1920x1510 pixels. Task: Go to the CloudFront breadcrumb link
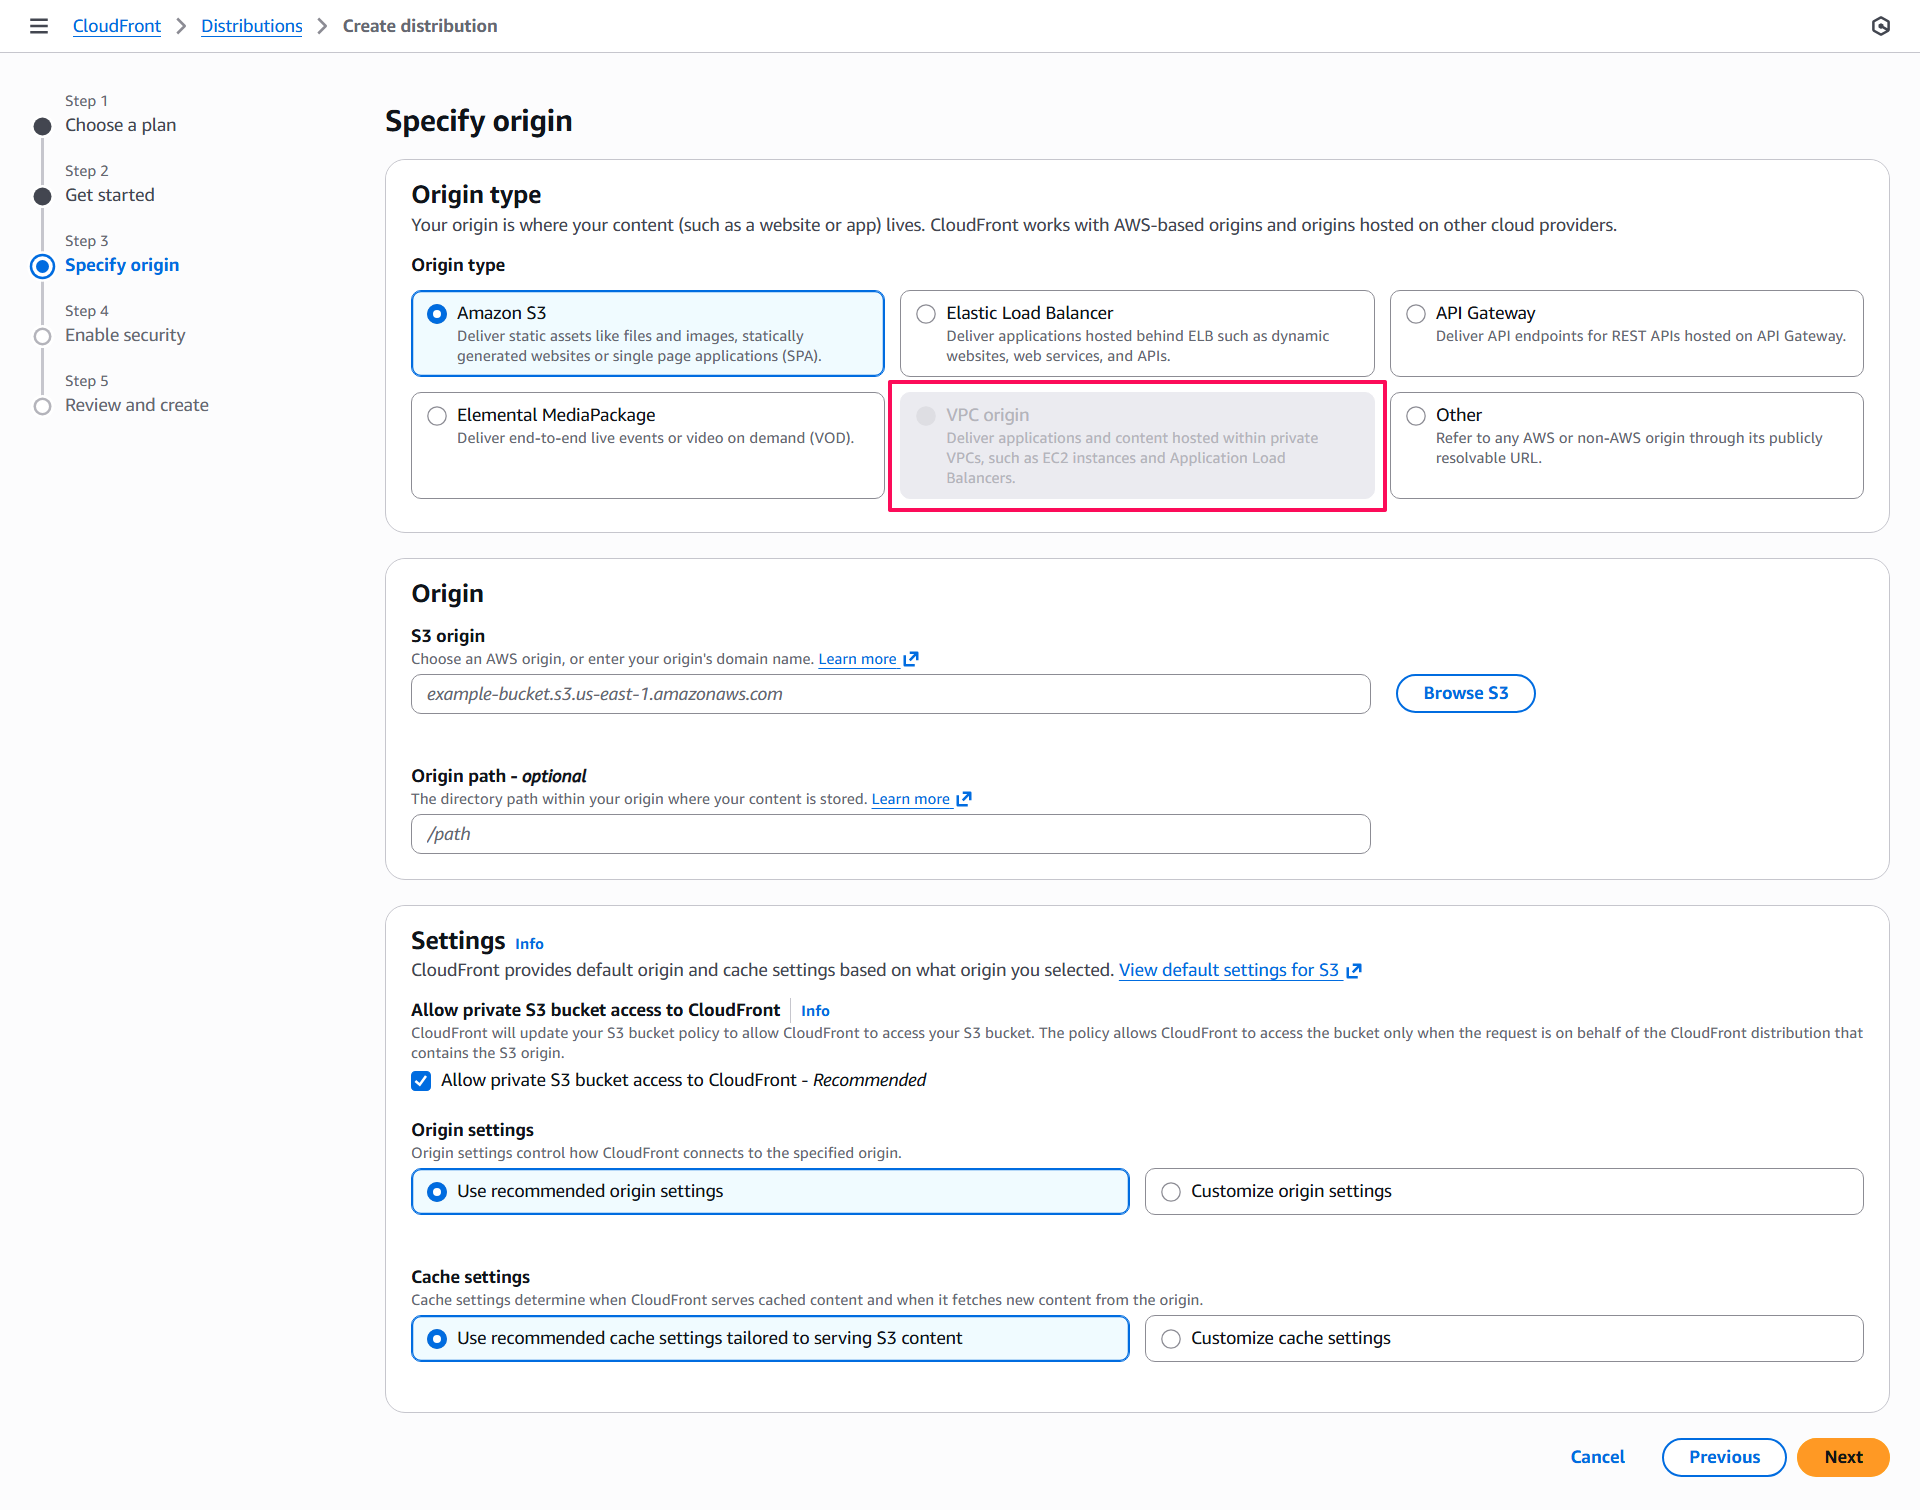116,26
